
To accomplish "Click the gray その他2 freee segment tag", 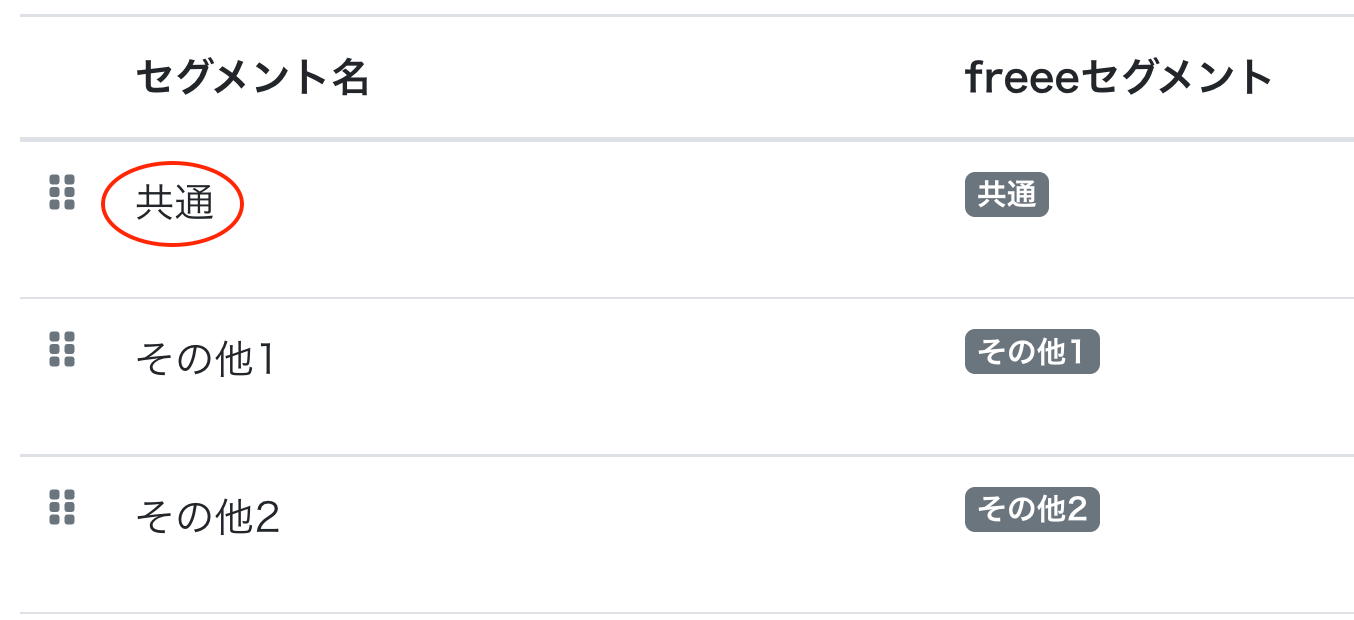I will pos(1032,509).
